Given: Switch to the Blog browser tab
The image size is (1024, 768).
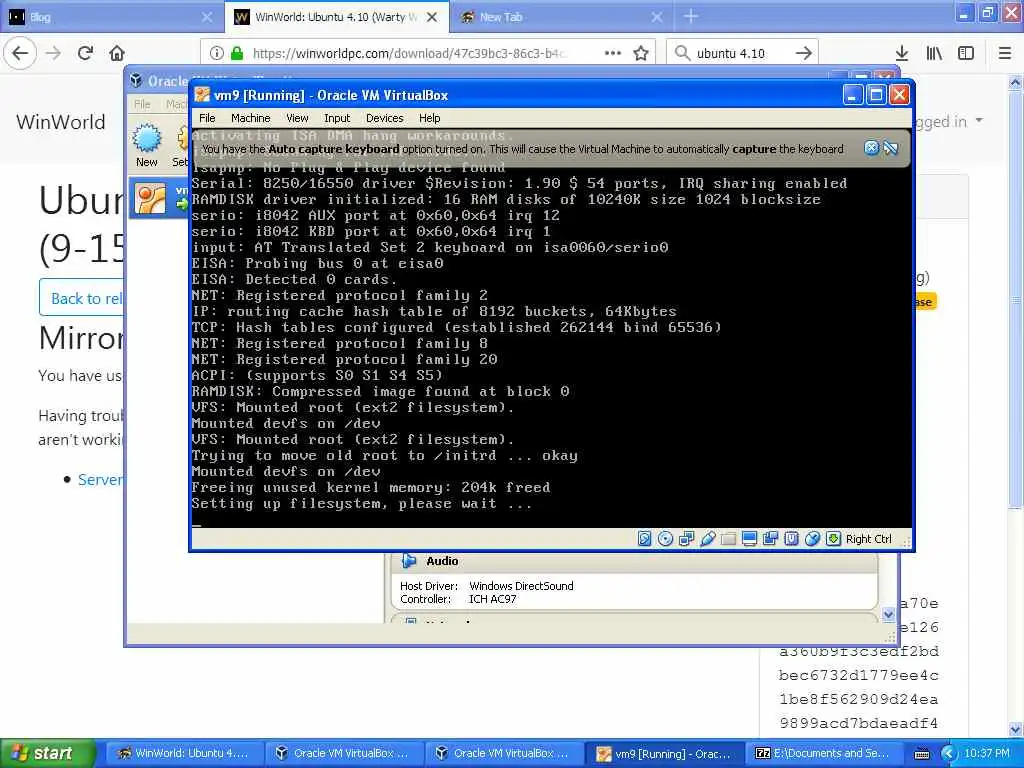Looking at the screenshot, I should 111,17.
